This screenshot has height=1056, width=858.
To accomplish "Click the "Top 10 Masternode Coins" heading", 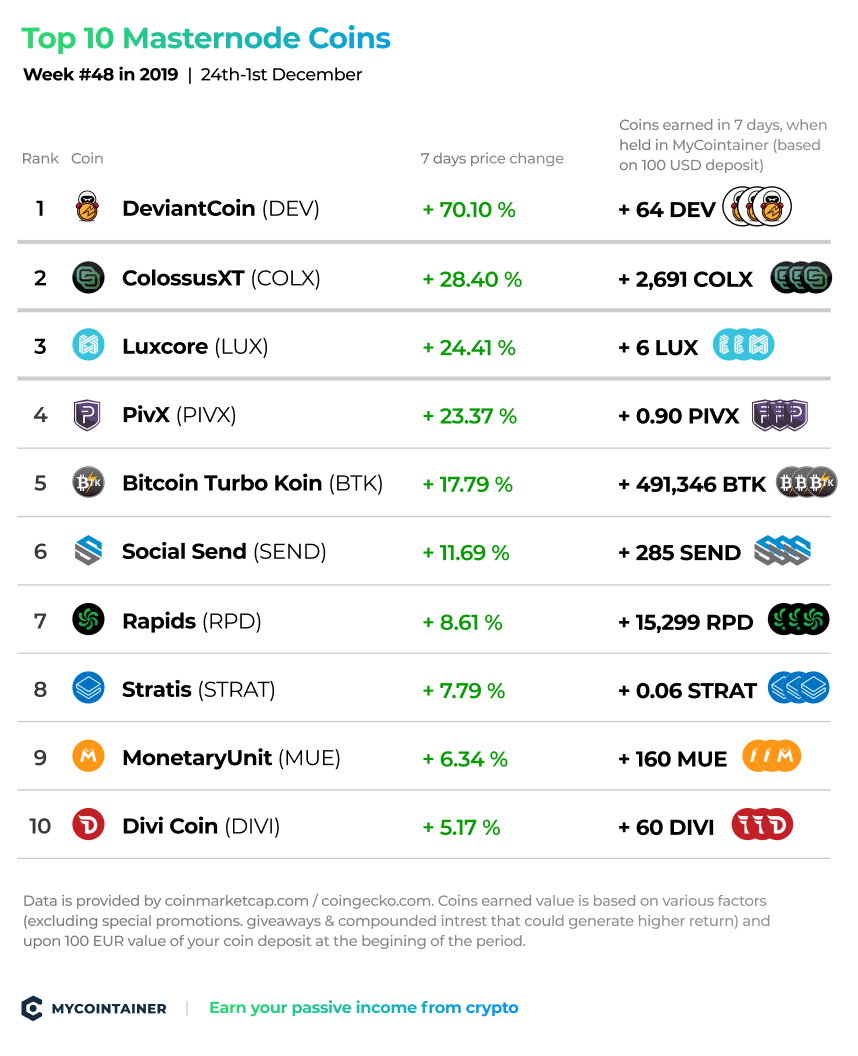I will (x=206, y=38).
